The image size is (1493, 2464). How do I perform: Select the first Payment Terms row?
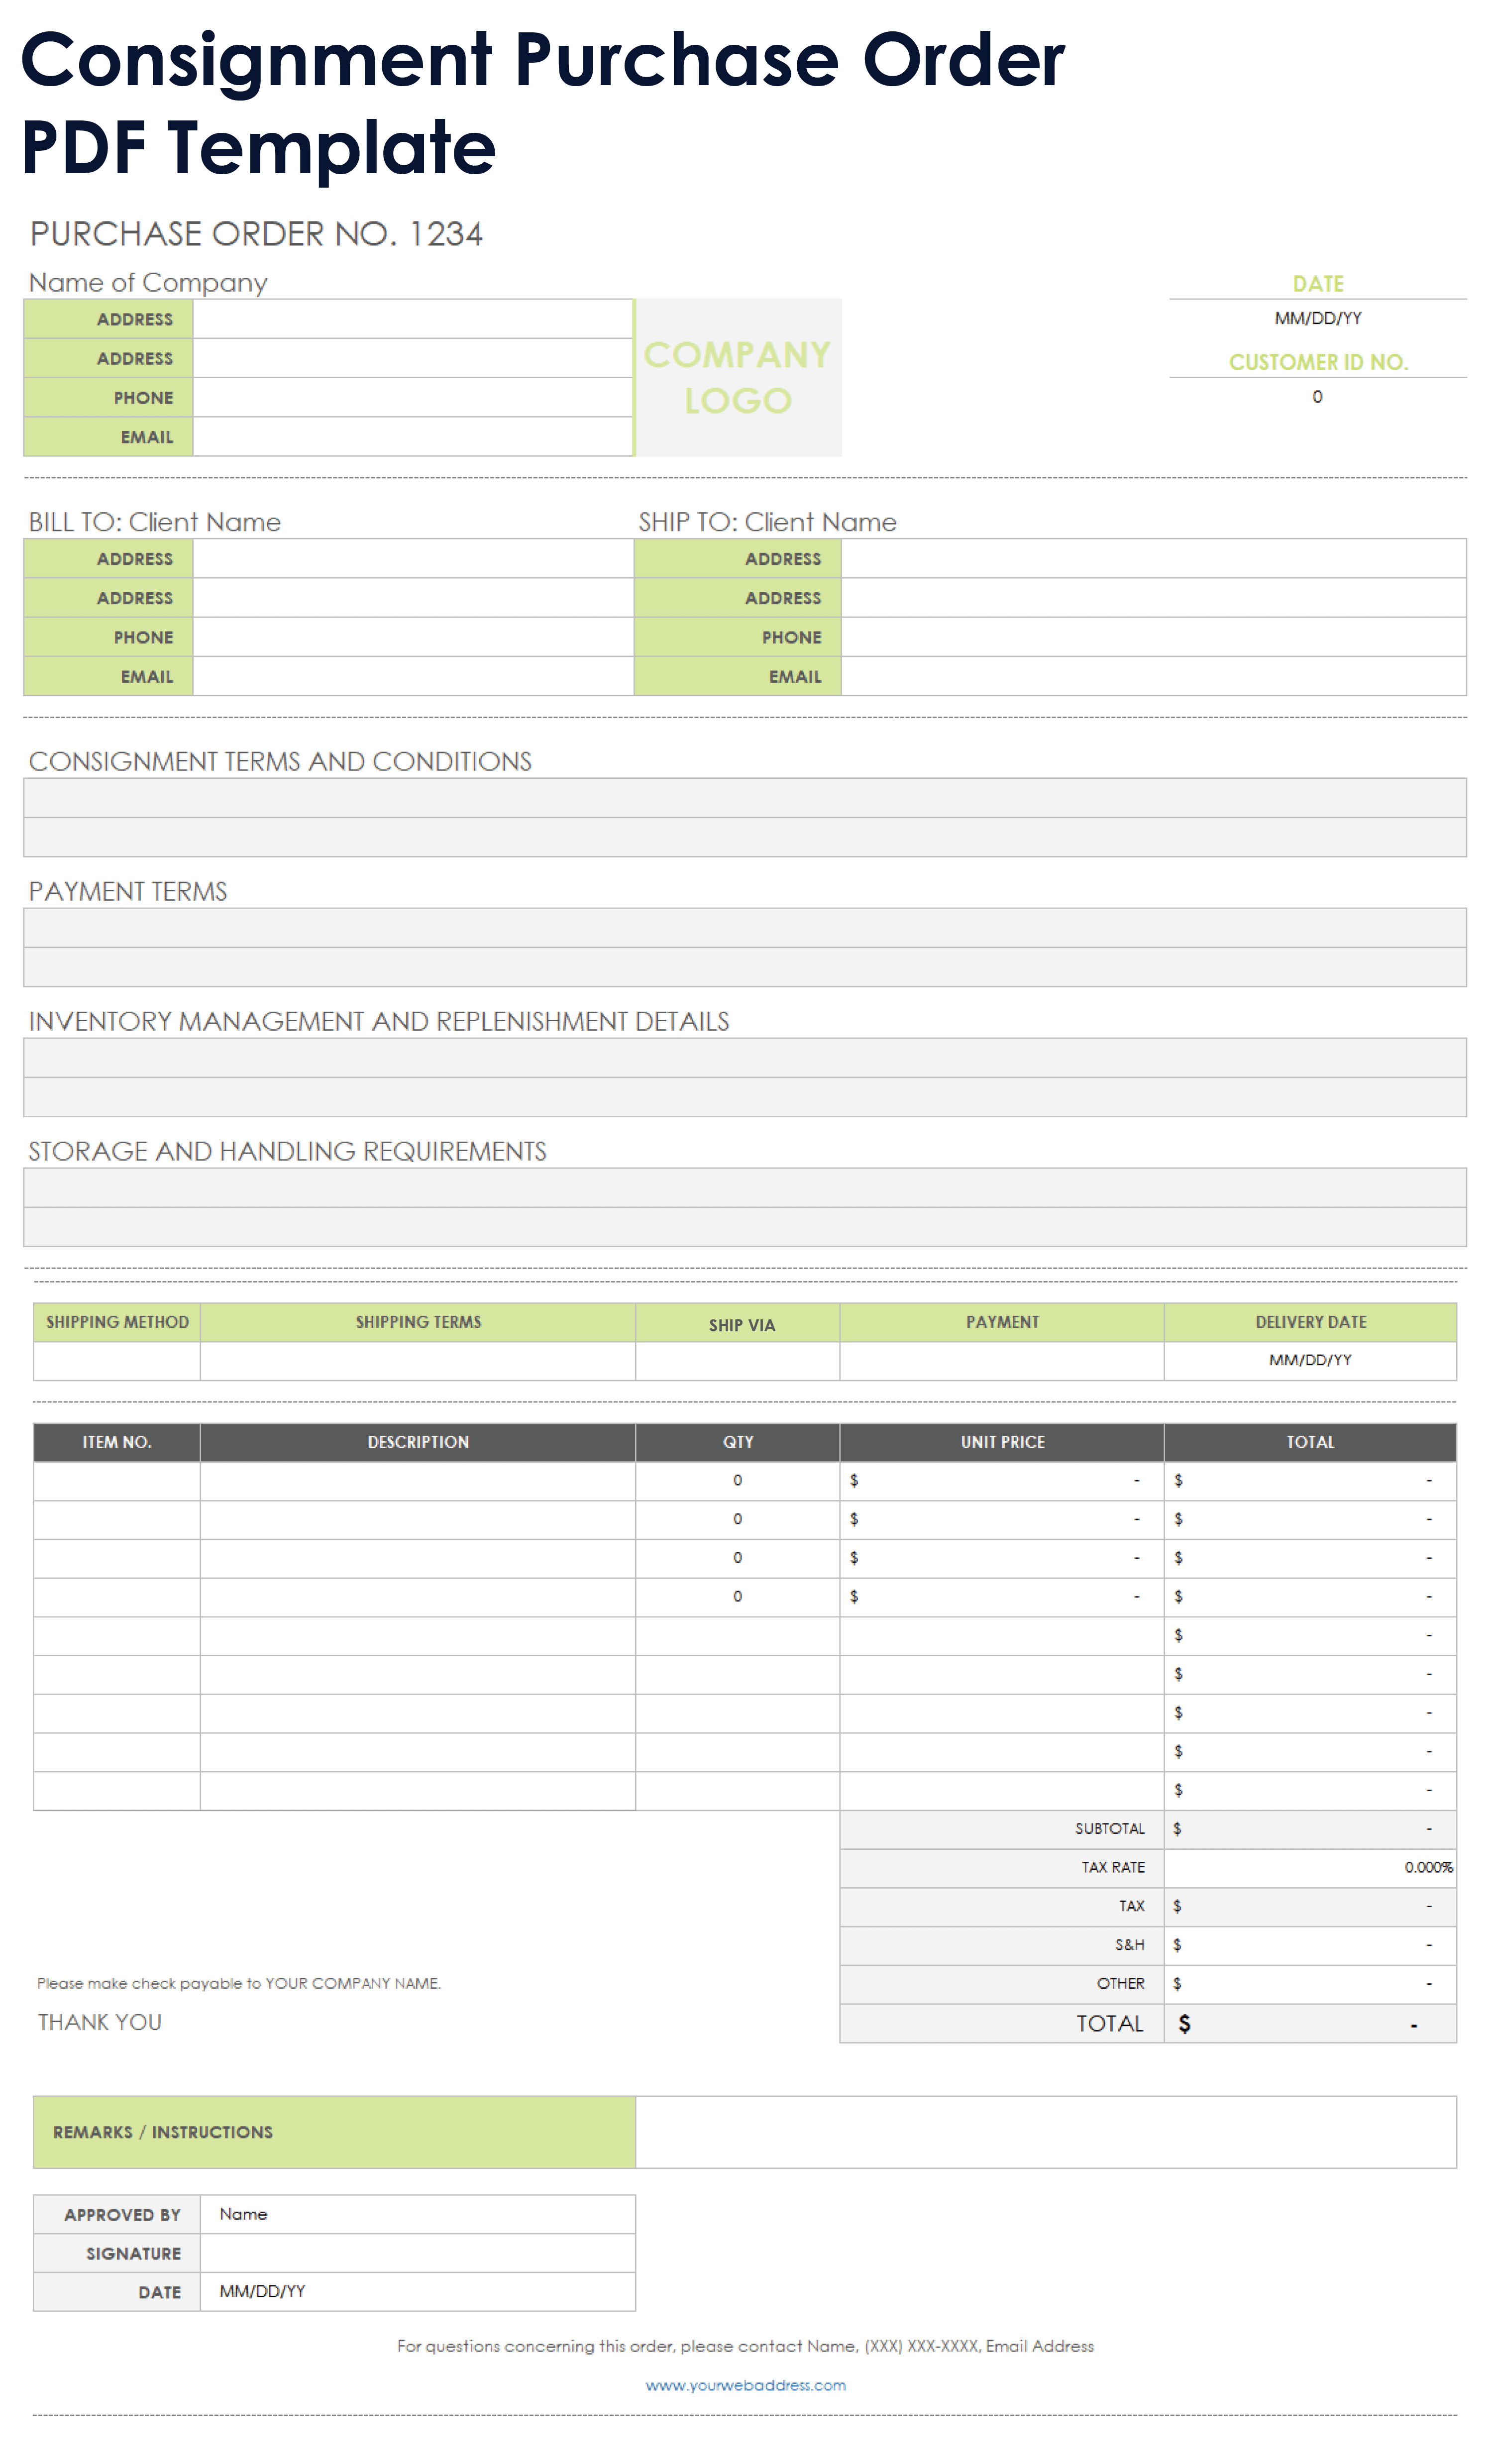click(745, 928)
